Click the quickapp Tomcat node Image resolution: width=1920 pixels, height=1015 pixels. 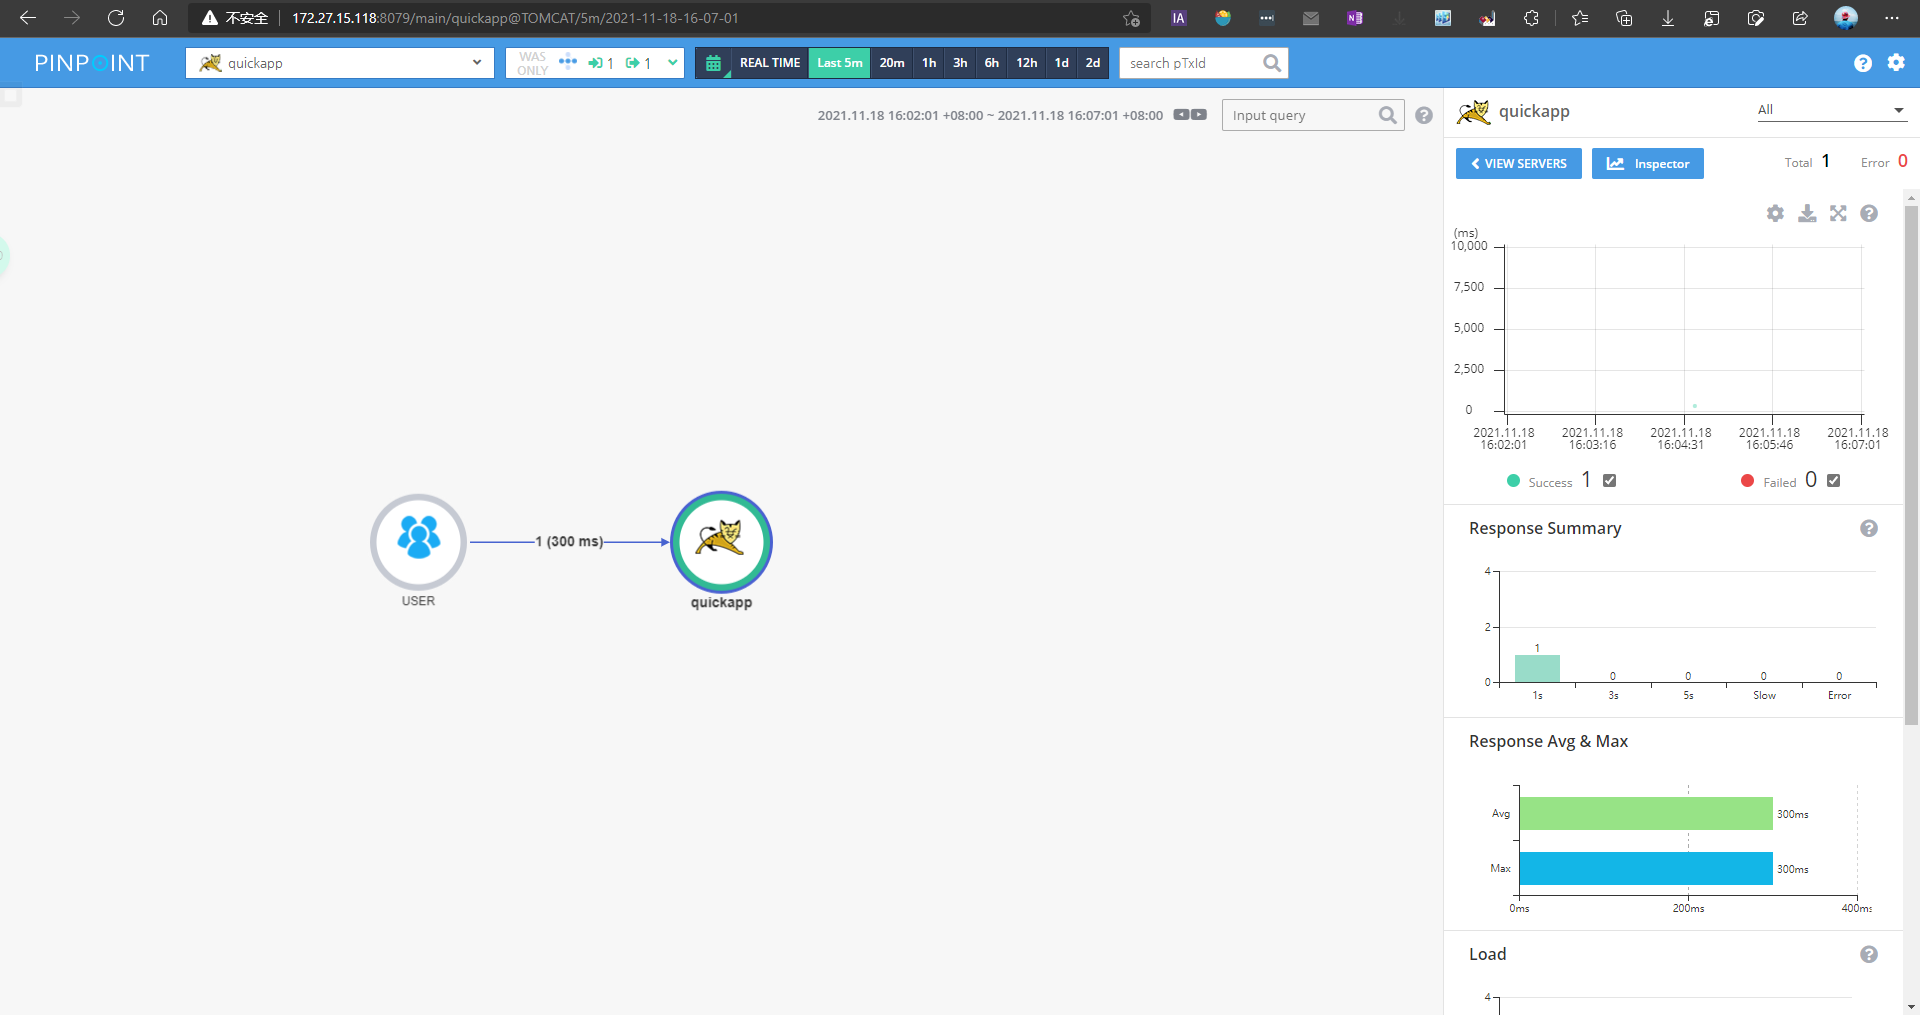[x=721, y=541]
